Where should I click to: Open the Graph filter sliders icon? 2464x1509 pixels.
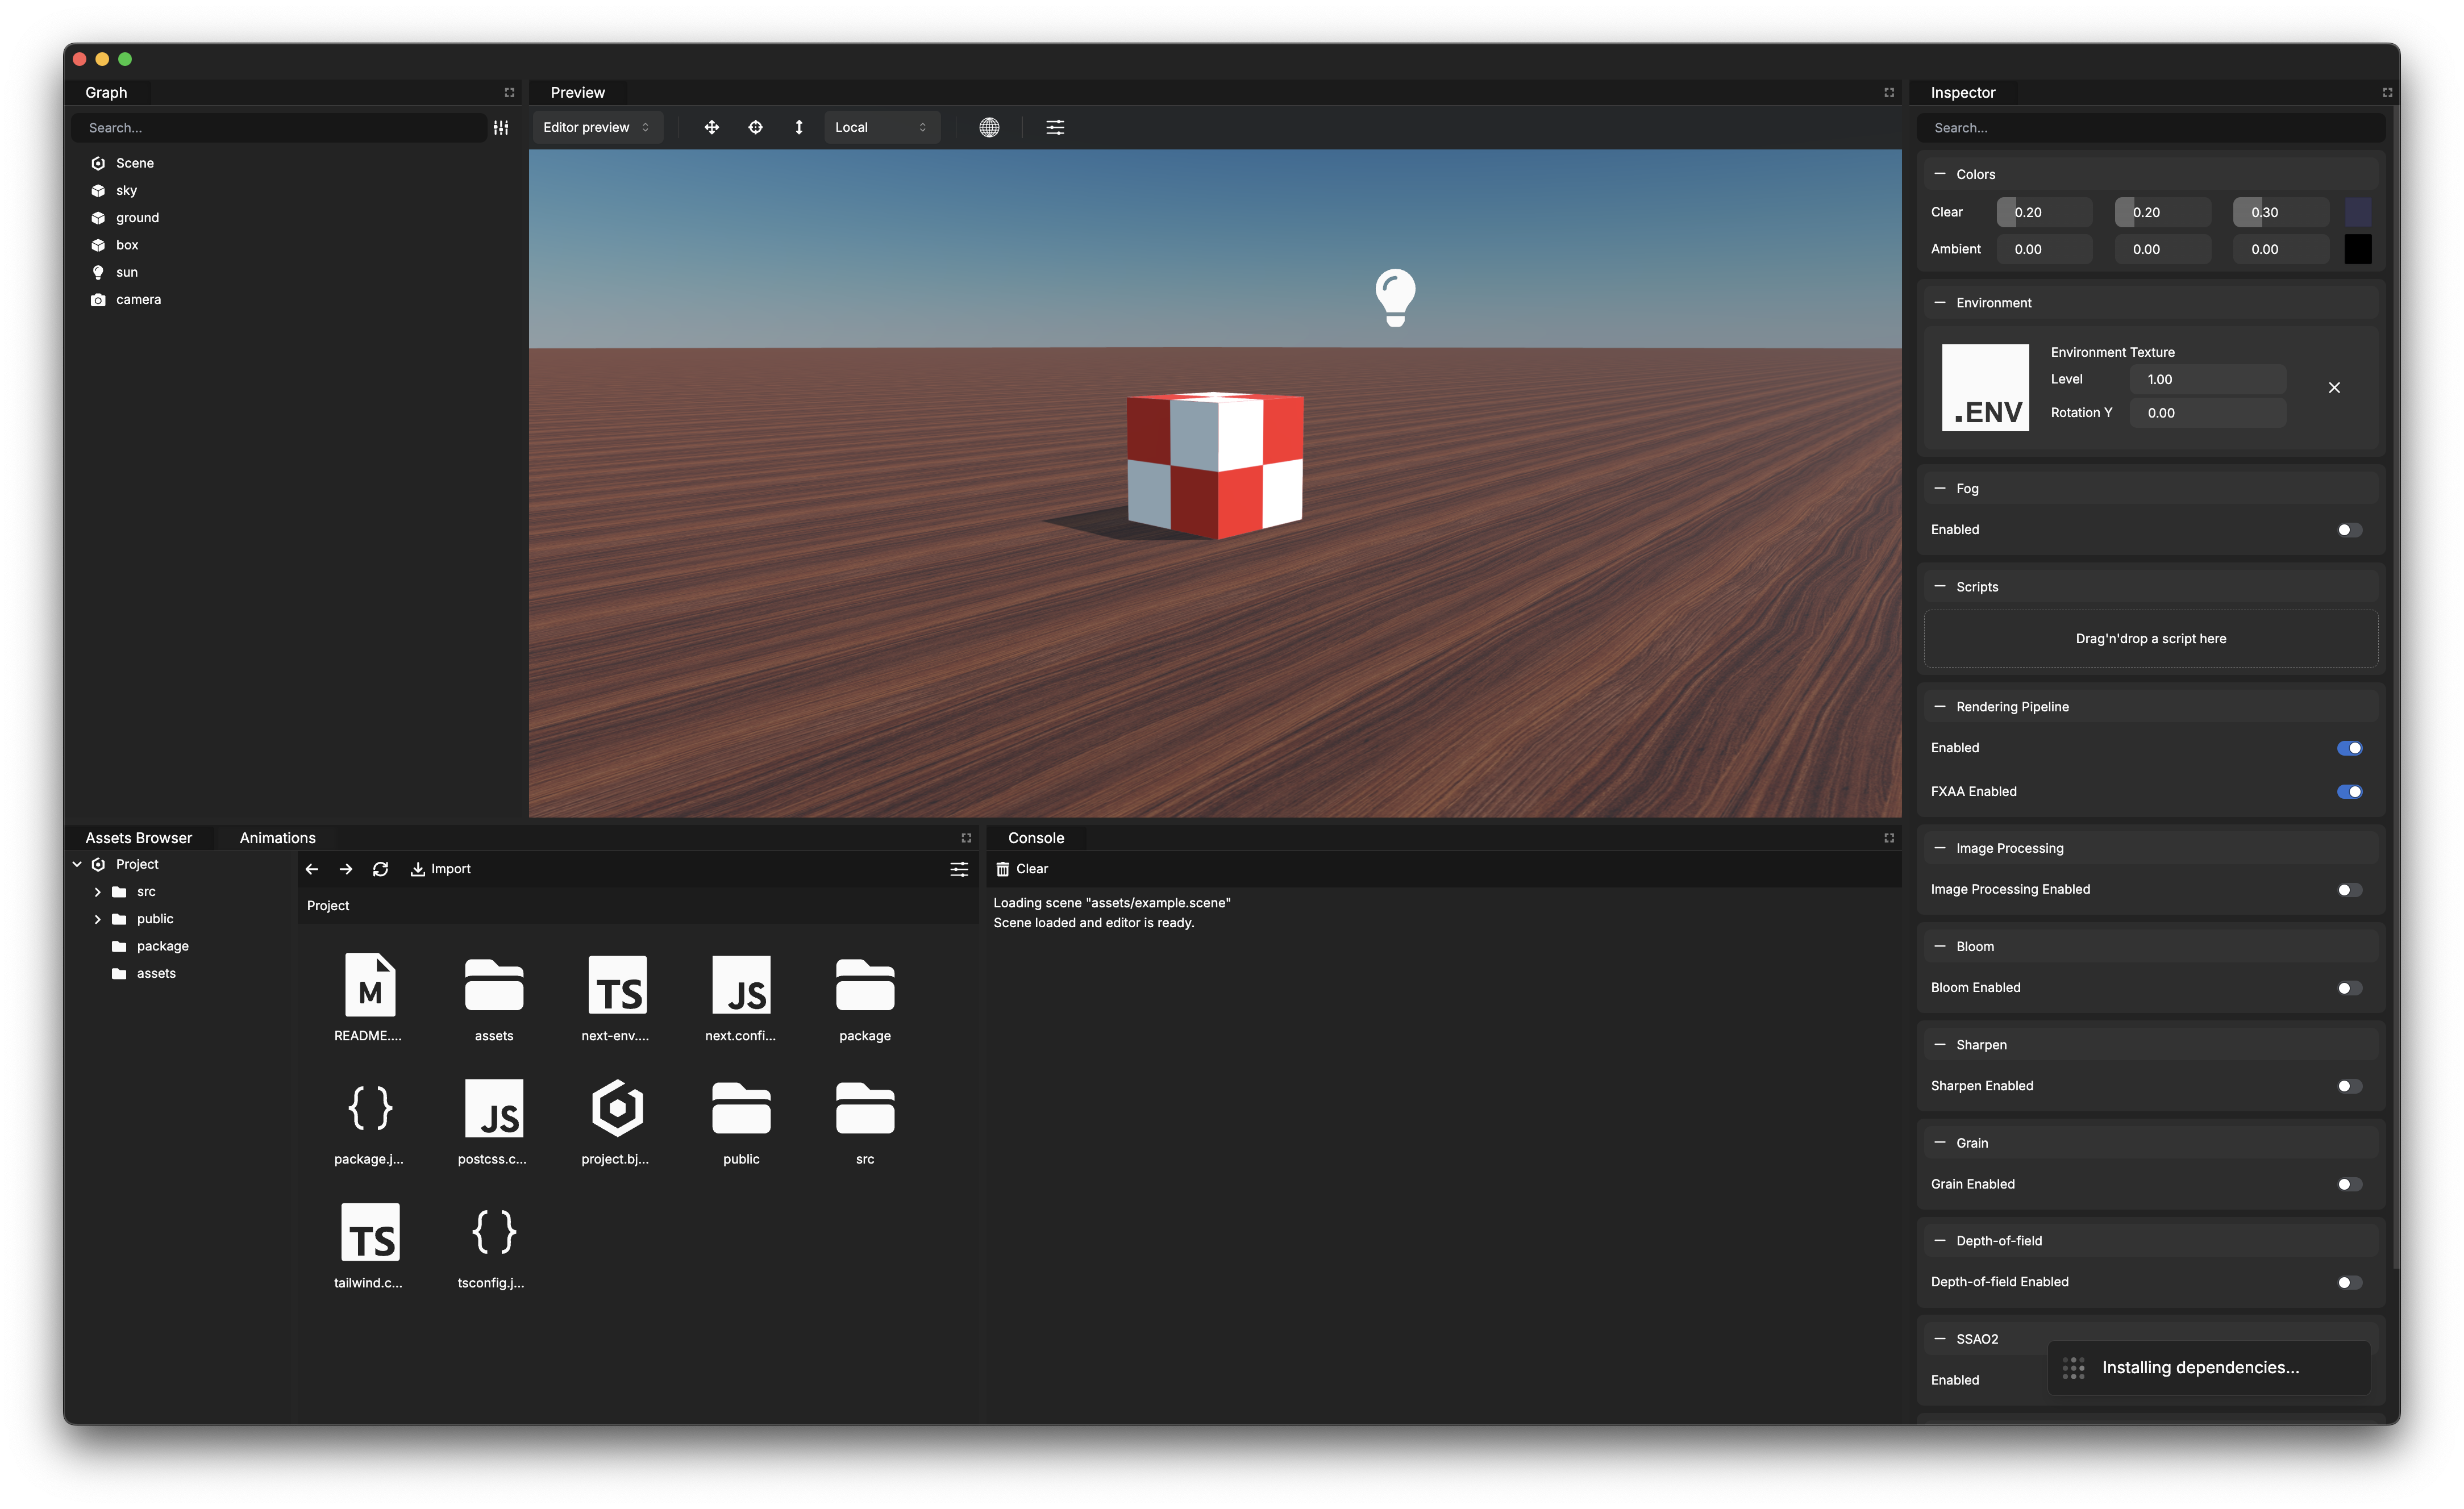501,128
